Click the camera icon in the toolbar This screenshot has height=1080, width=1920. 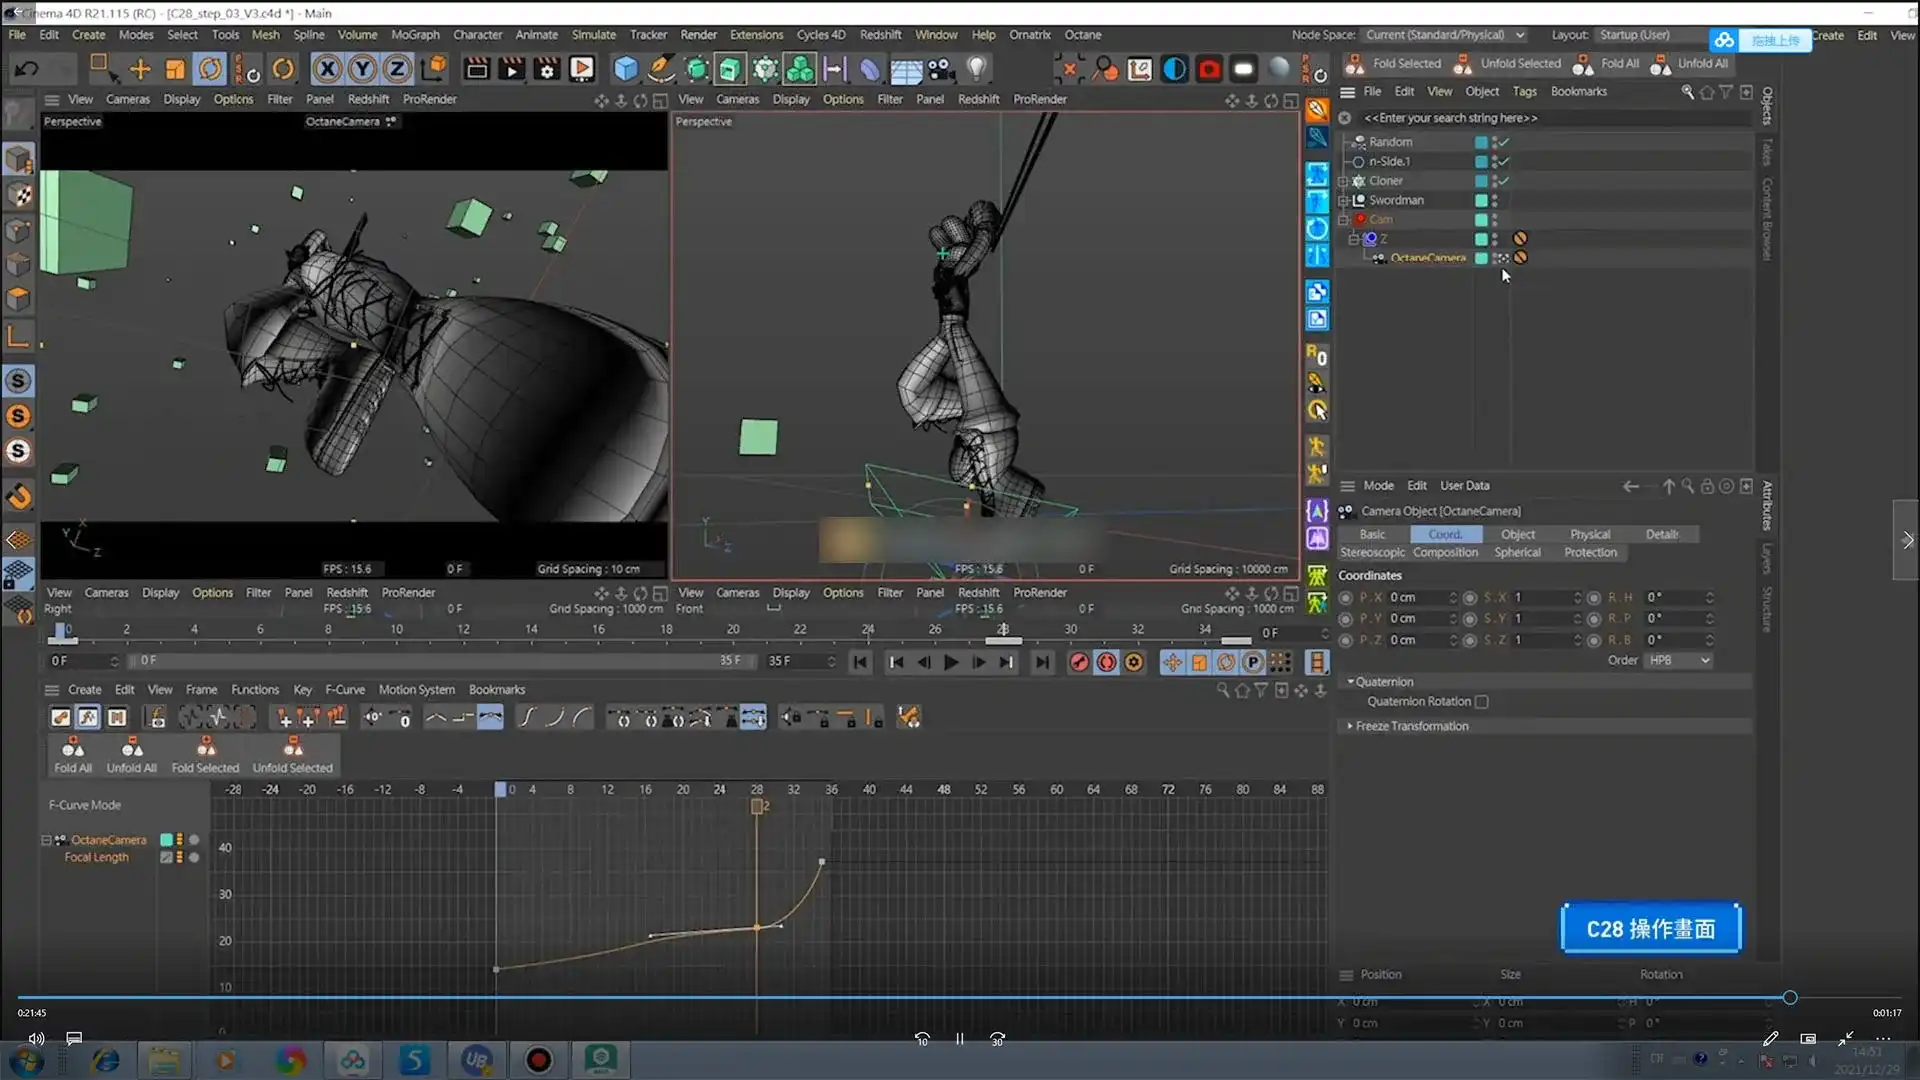(940, 69)
